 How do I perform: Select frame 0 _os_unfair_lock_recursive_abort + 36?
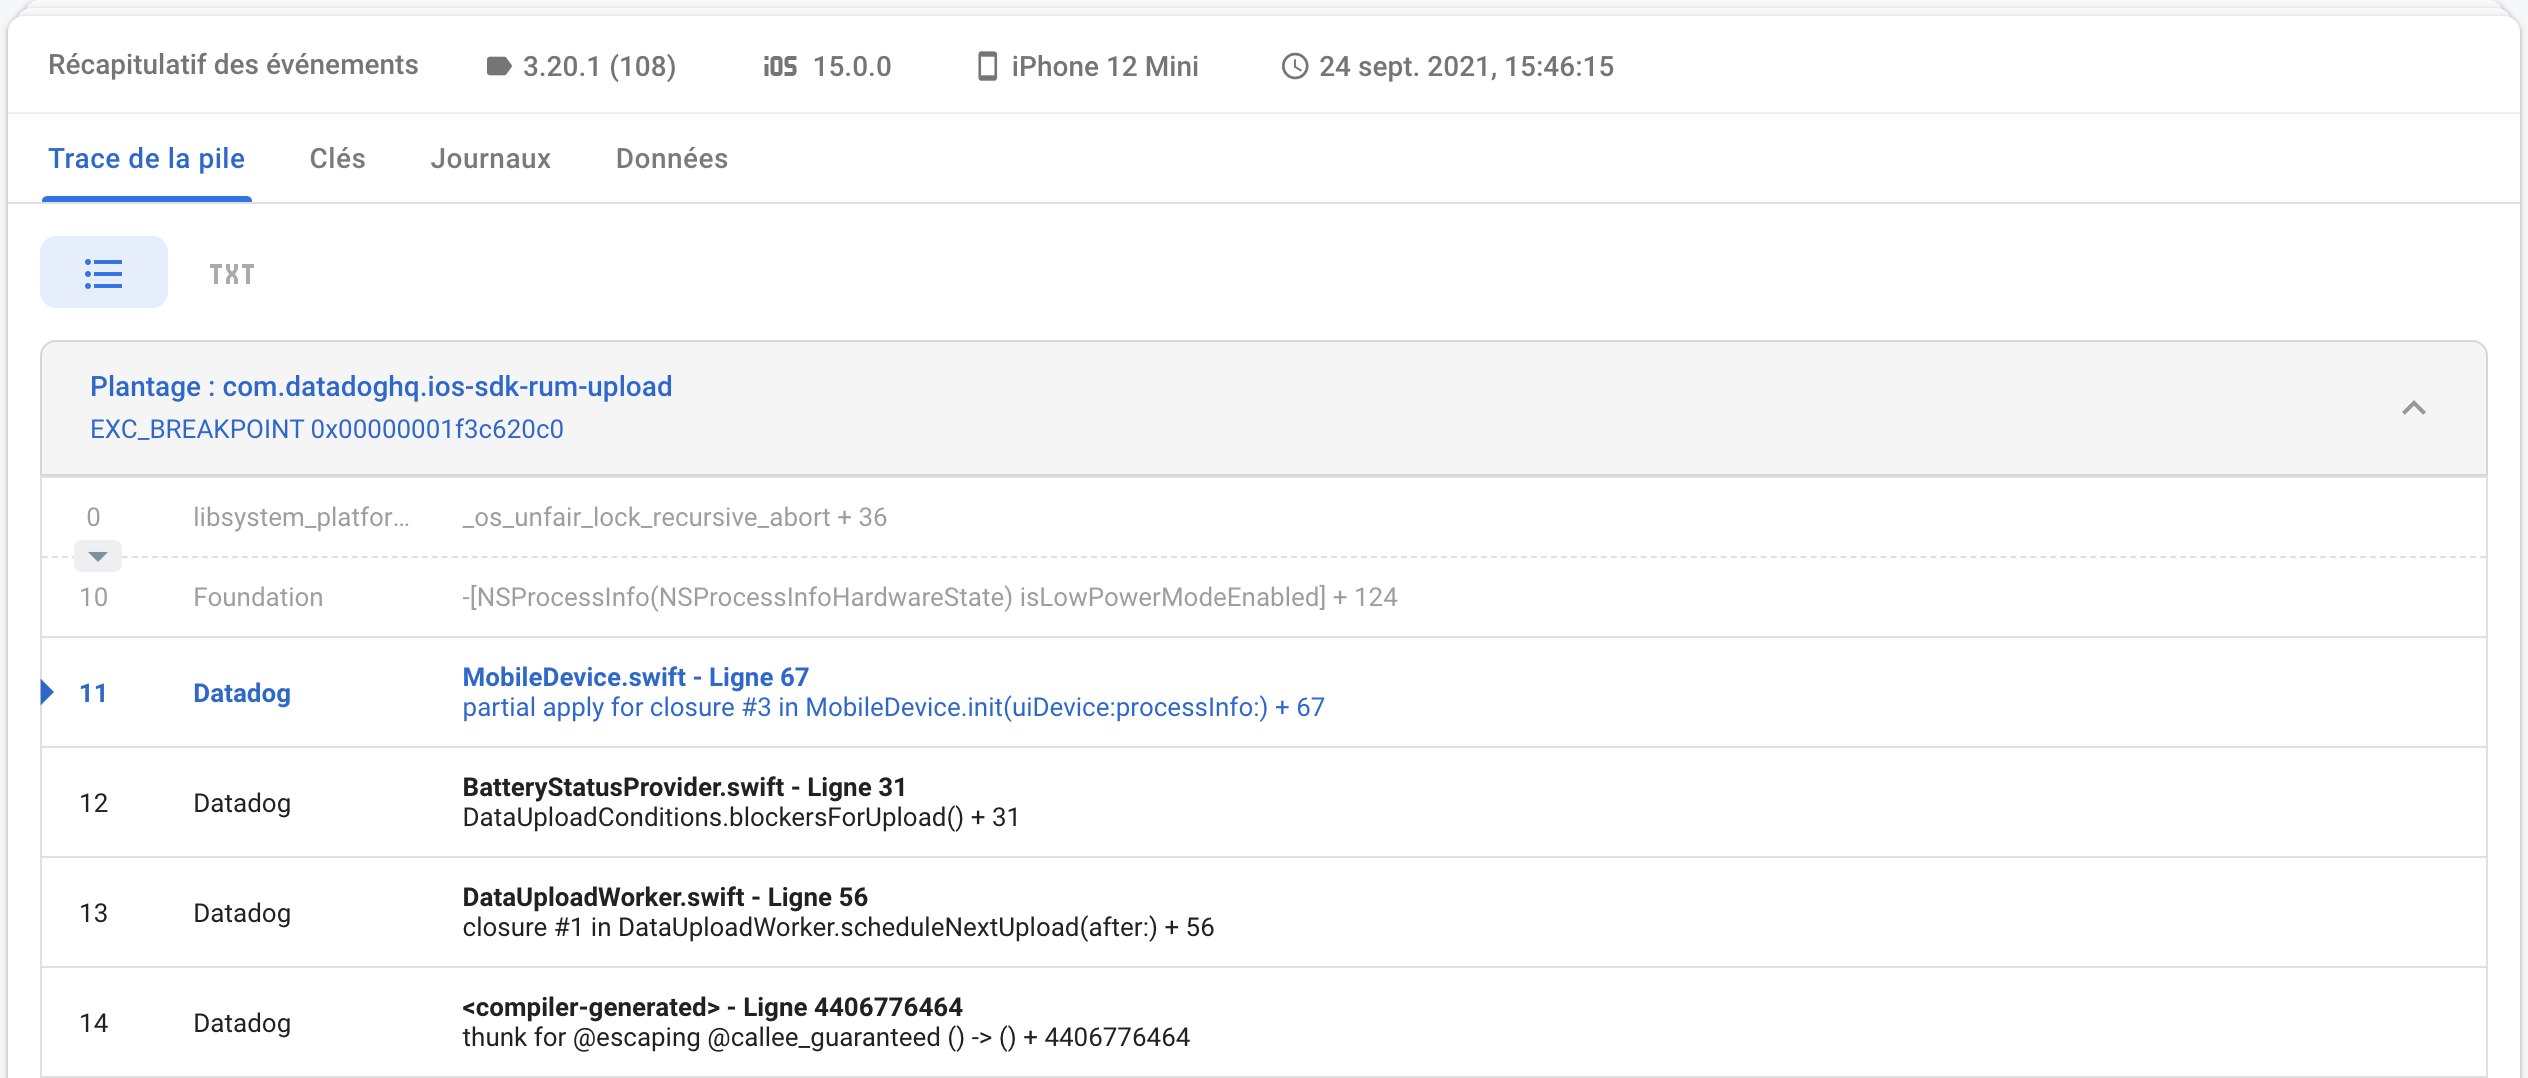pos(675,517)
